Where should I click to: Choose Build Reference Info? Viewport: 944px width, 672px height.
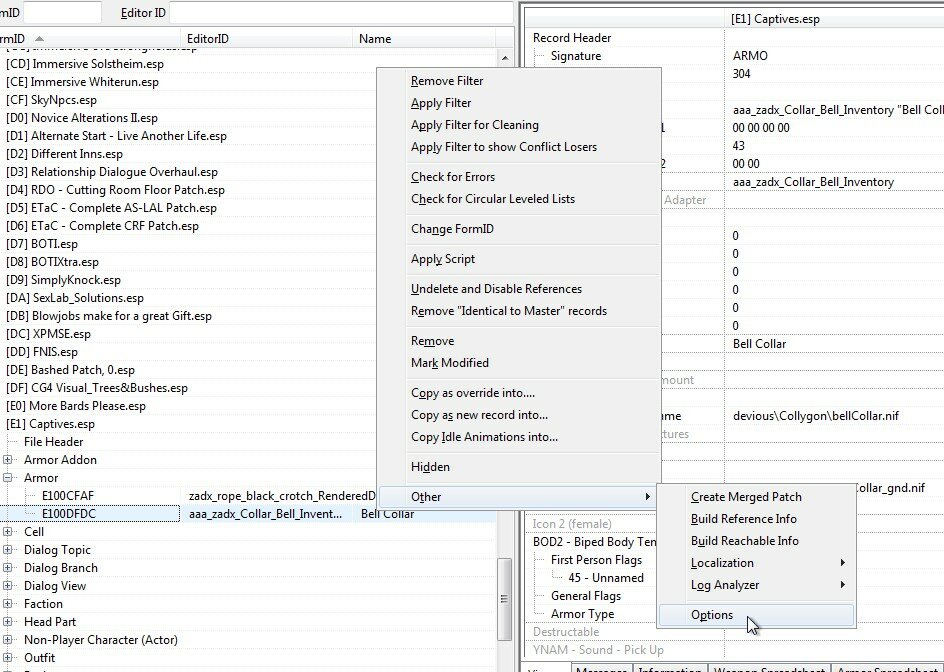point(743,519)
